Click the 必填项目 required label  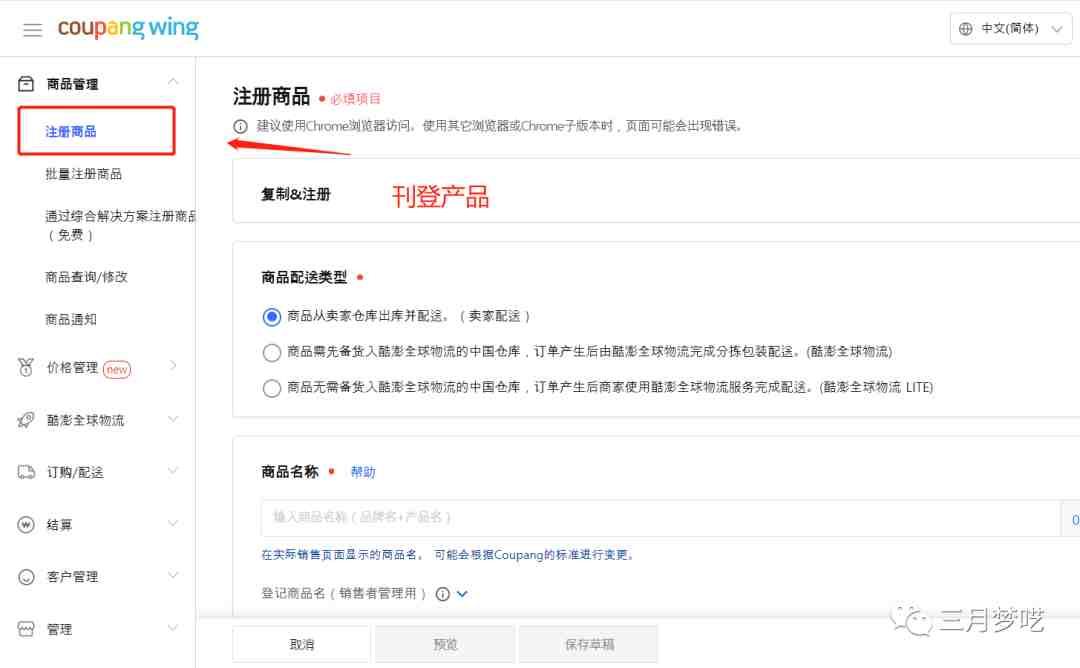click(x=355, y=99)
